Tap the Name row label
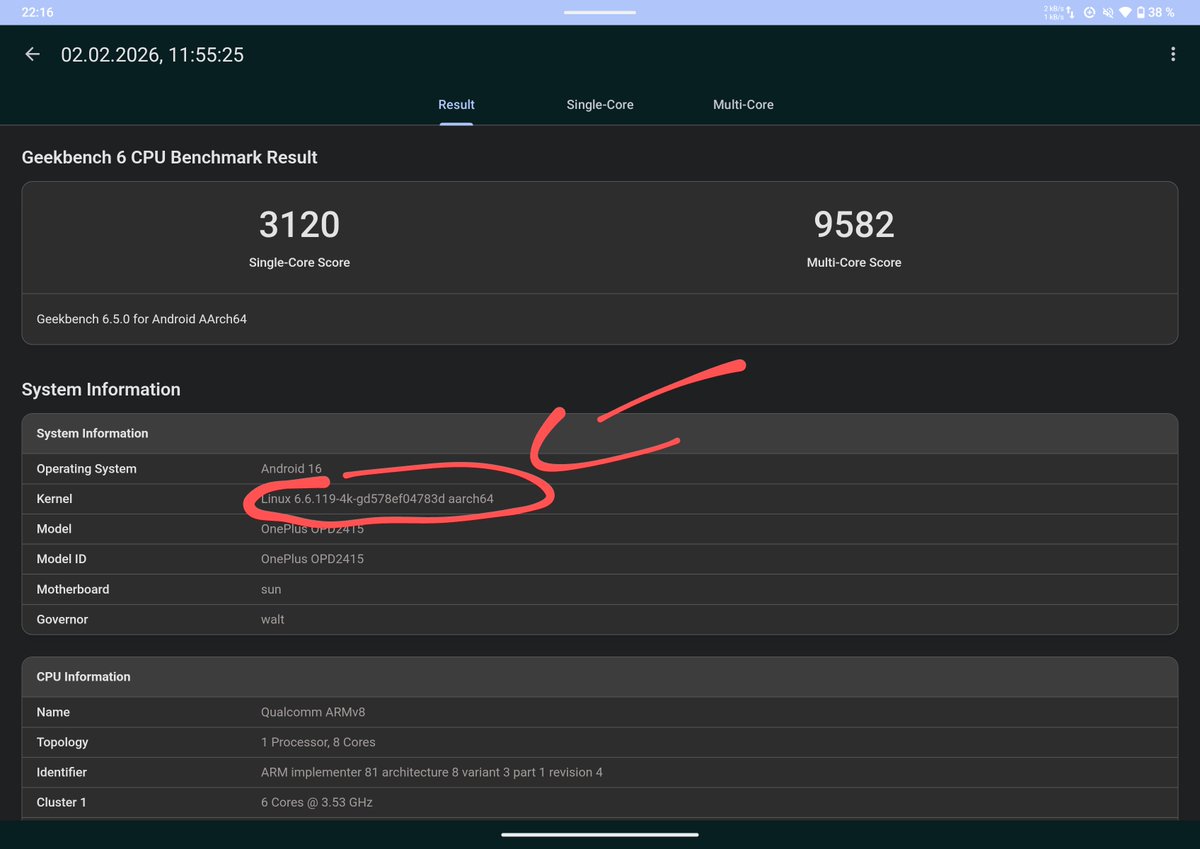The image size is (1200, 849). coord(53,712)
